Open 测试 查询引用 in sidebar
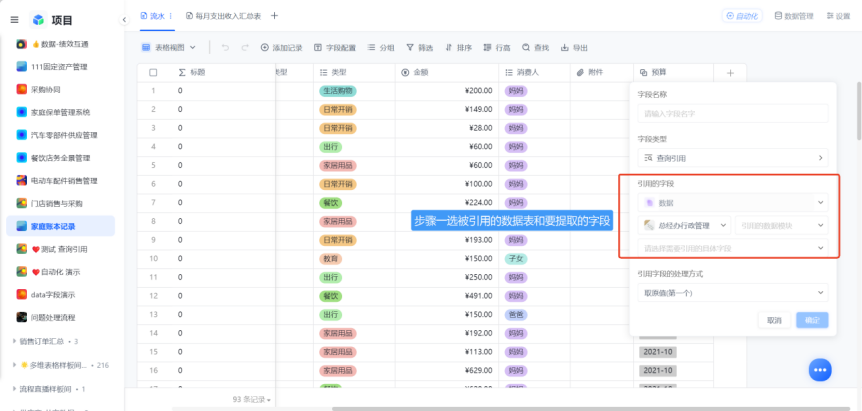 60,249
